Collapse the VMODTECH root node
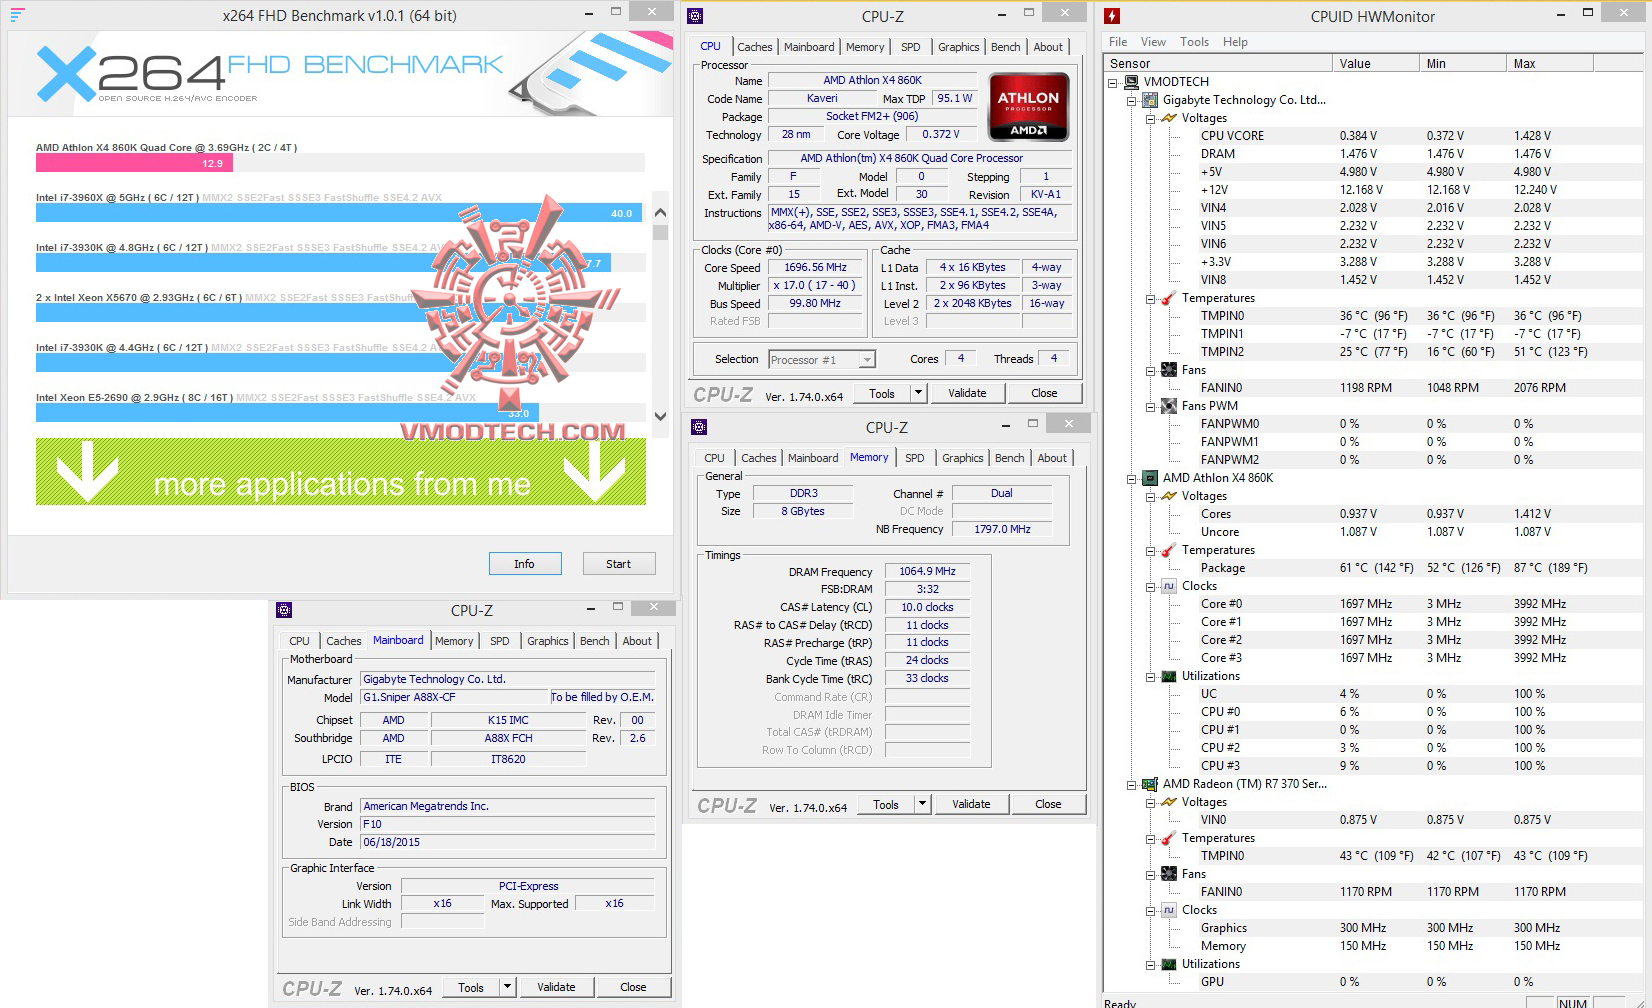The image size is (1652, 1008). [1113, 83]
